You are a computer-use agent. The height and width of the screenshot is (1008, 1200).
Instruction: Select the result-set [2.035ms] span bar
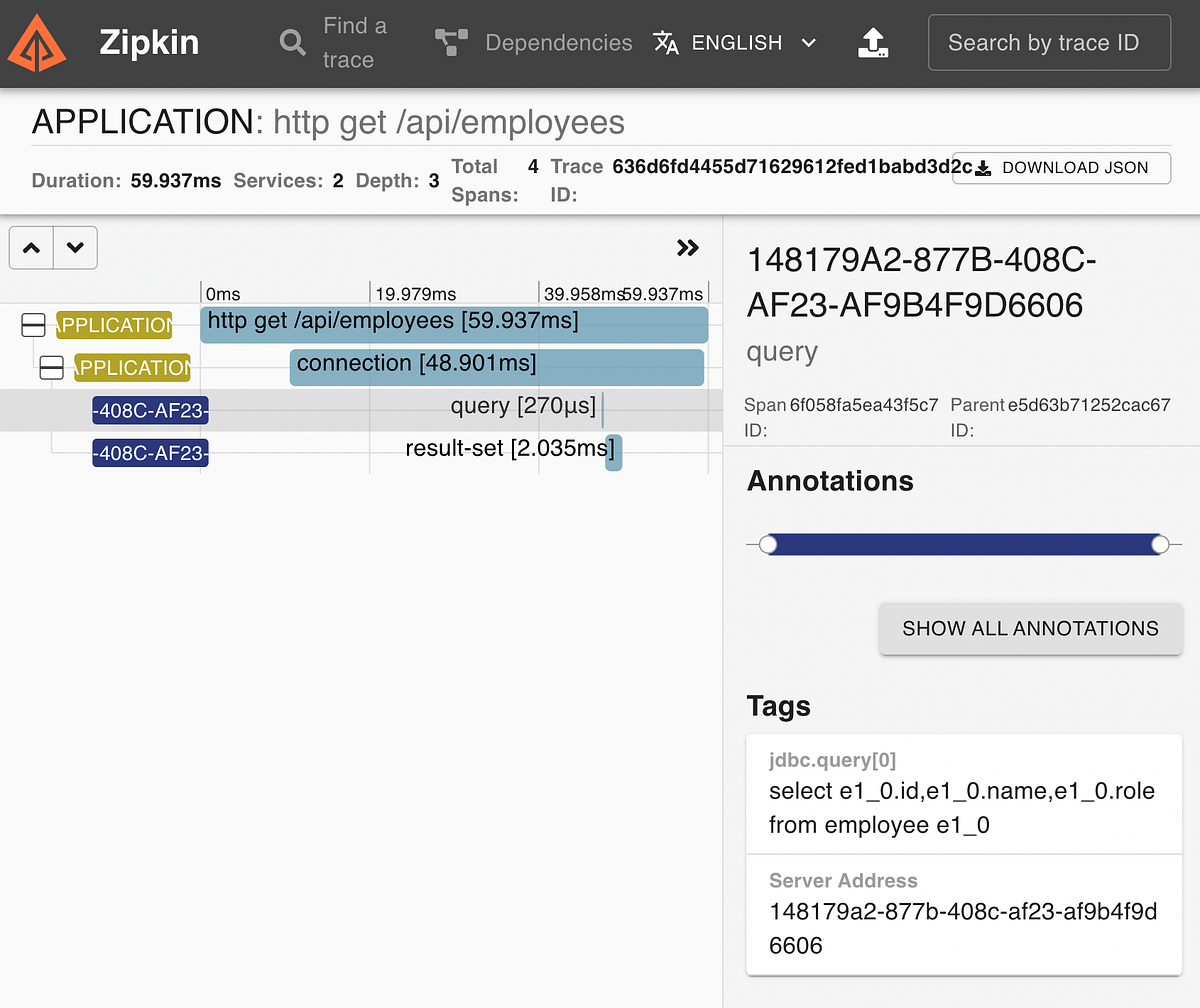(x=615, y=452)
